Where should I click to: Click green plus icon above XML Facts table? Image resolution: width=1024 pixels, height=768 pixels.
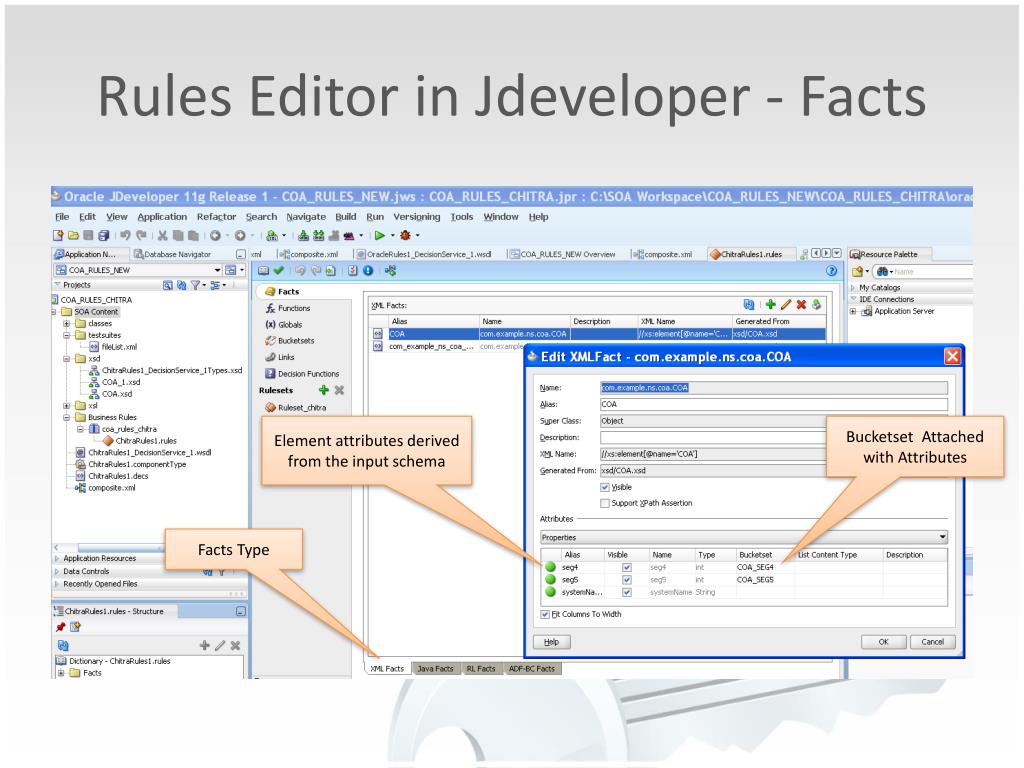771,304
